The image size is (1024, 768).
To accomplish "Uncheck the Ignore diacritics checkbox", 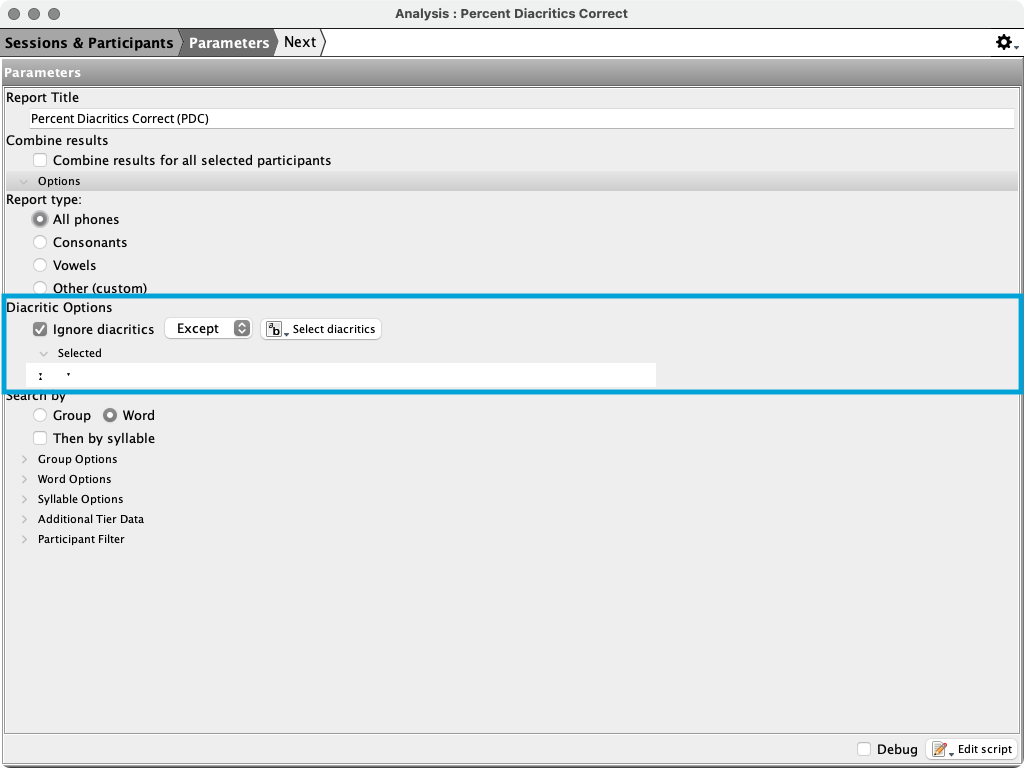I will (x=40, y=329).
